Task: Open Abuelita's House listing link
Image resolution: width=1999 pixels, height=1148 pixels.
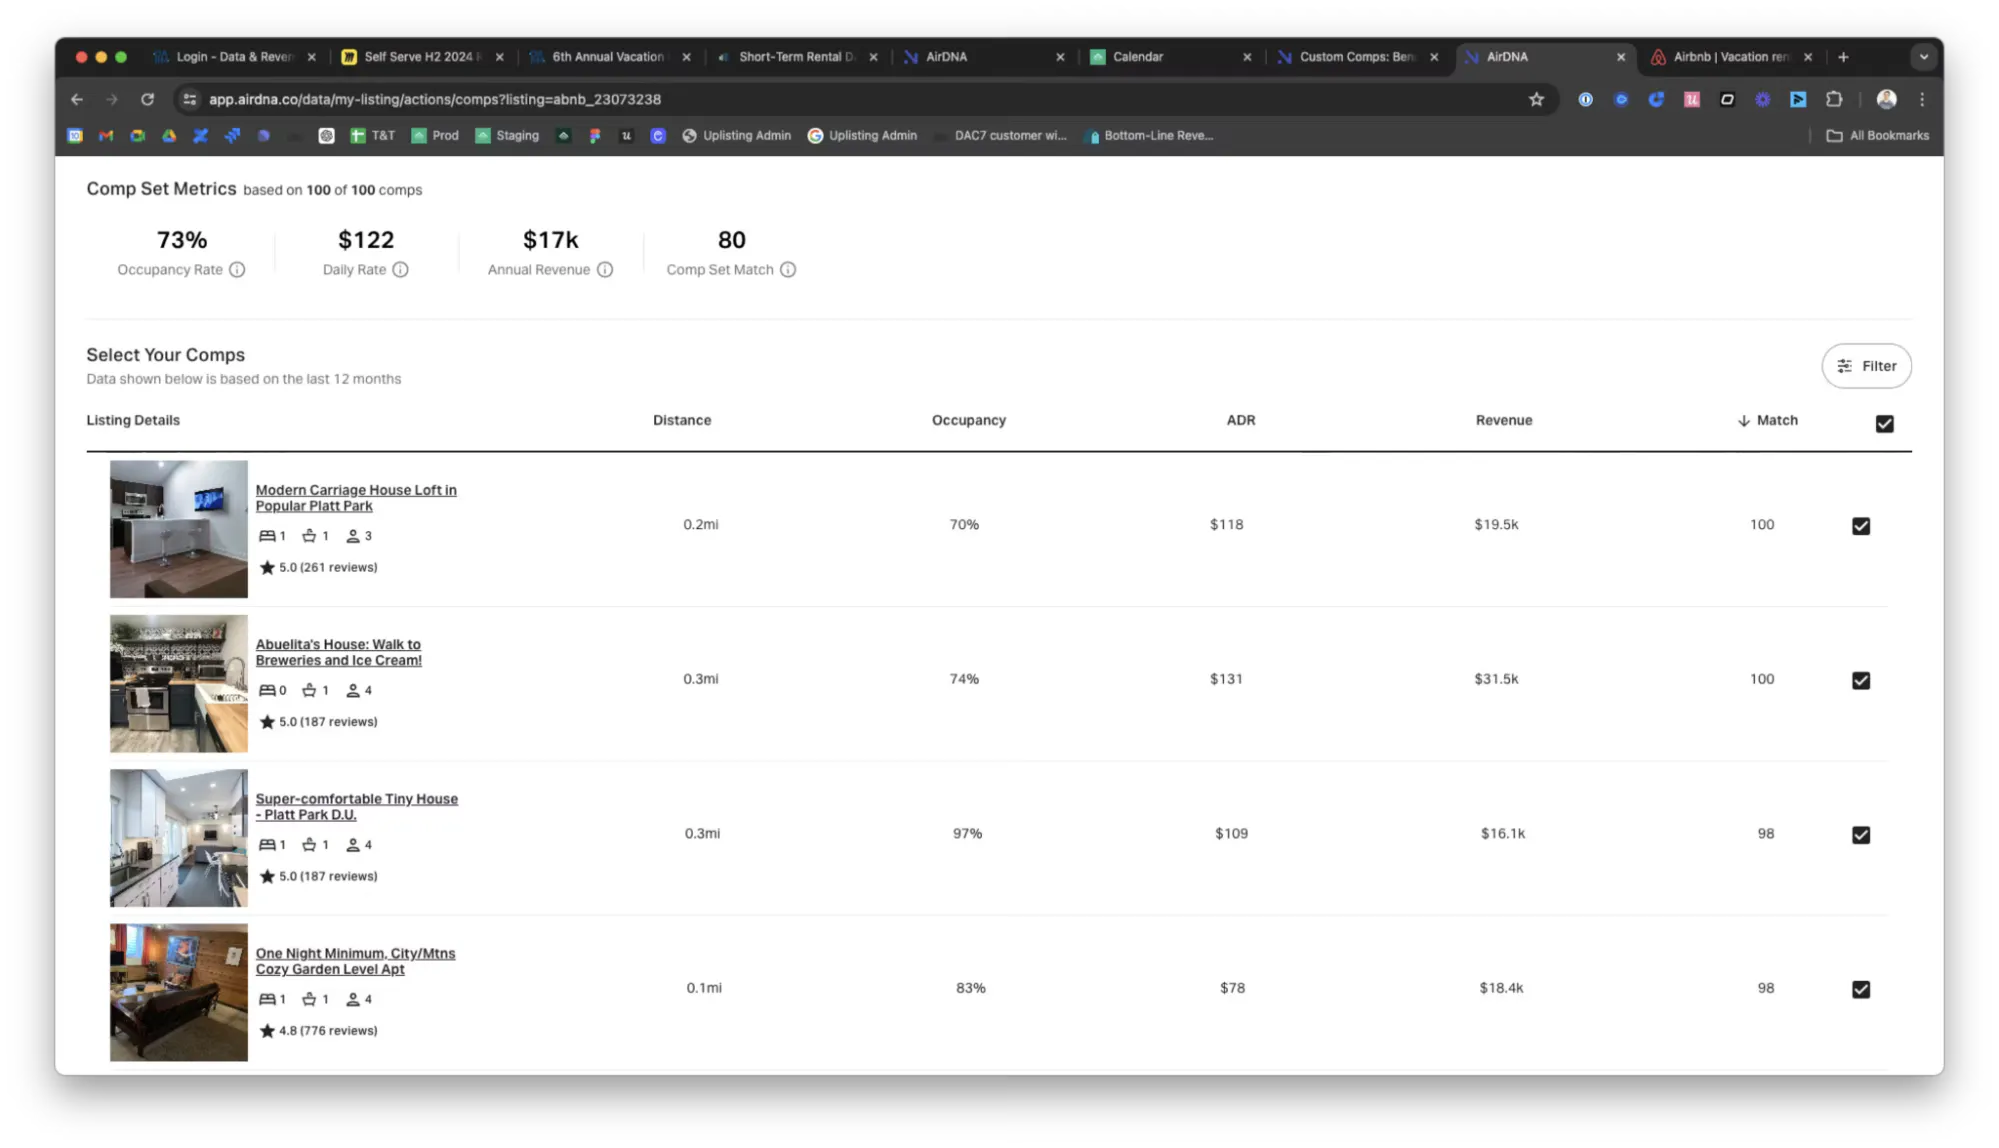Action: [338, 652]
